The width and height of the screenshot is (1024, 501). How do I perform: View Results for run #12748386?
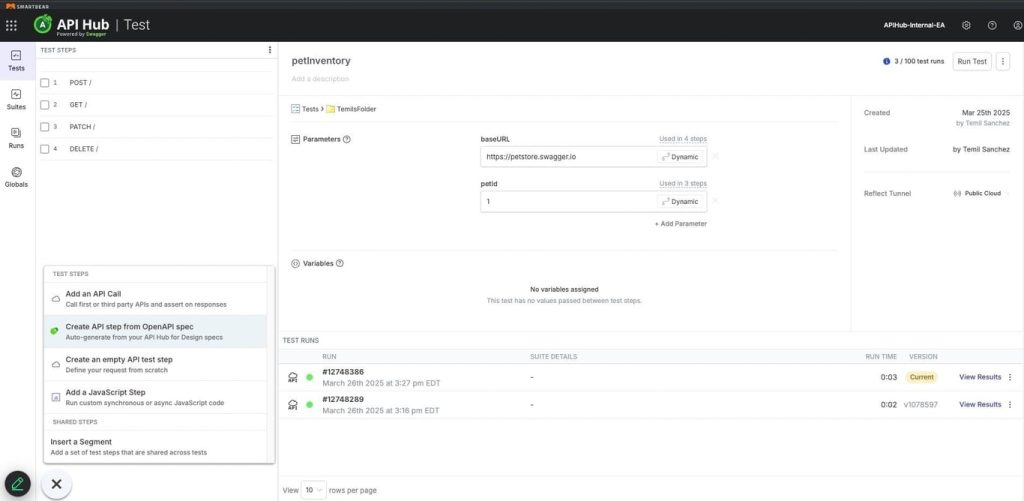coord(979,377)
